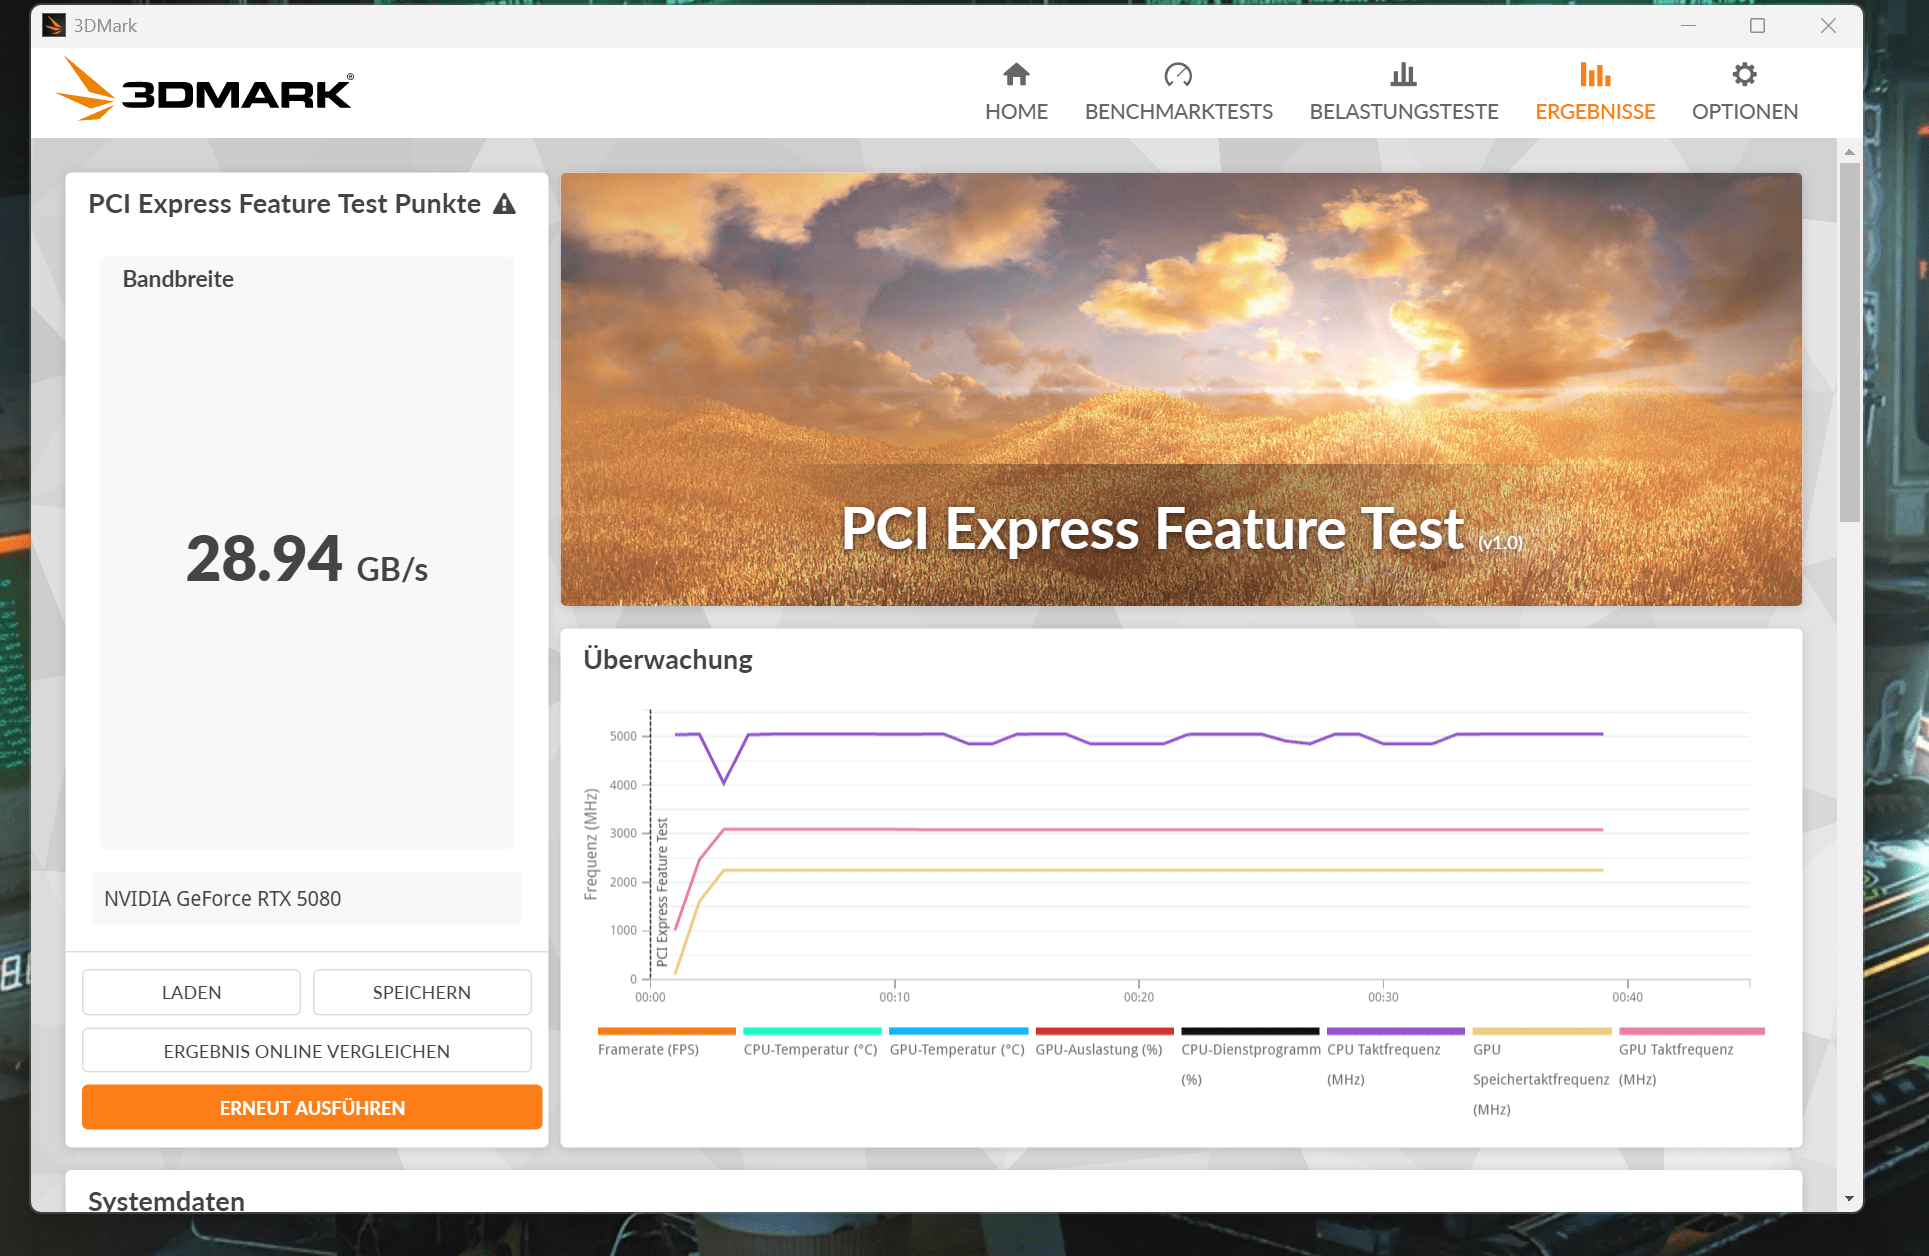Image resolution: width=1929 pixels, height=1256 pixels.
Task: Click the 3DMark logo
Action: (x=206, y=91)
